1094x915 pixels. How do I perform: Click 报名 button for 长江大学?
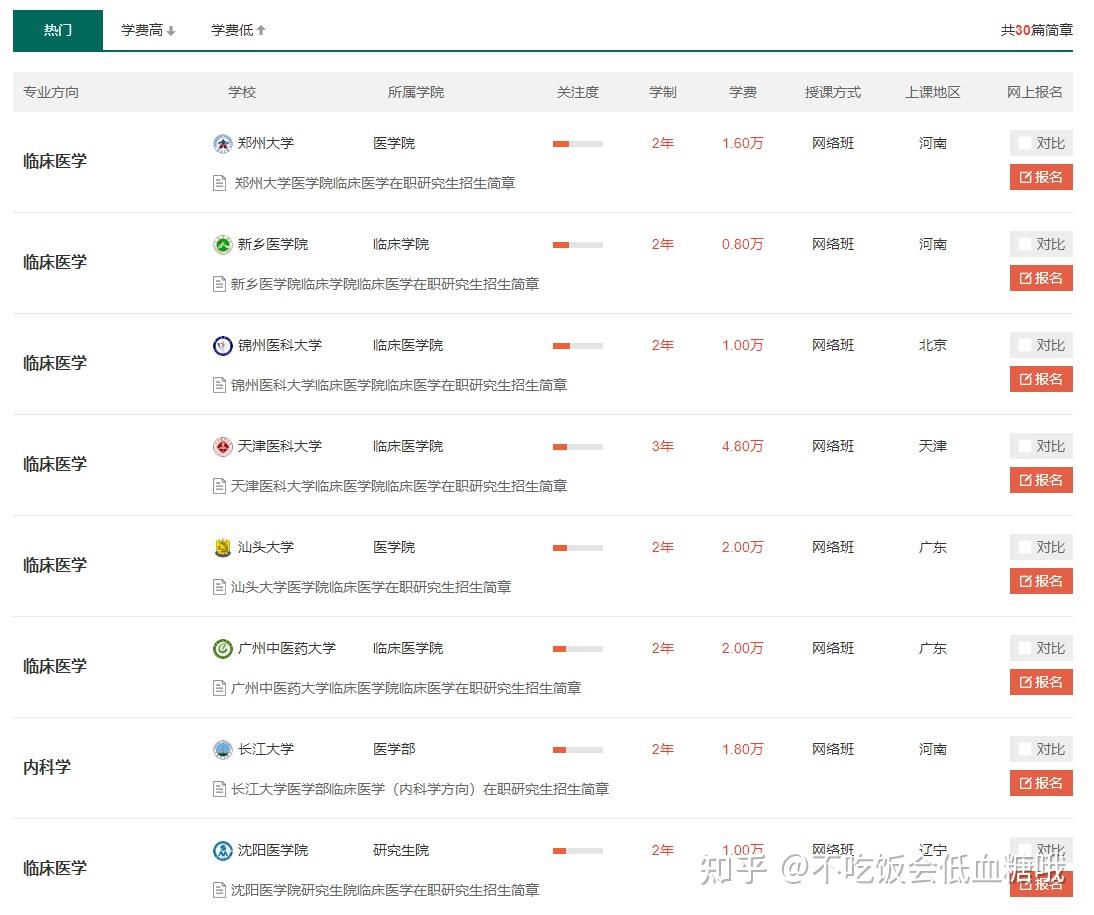[1041, 783]
